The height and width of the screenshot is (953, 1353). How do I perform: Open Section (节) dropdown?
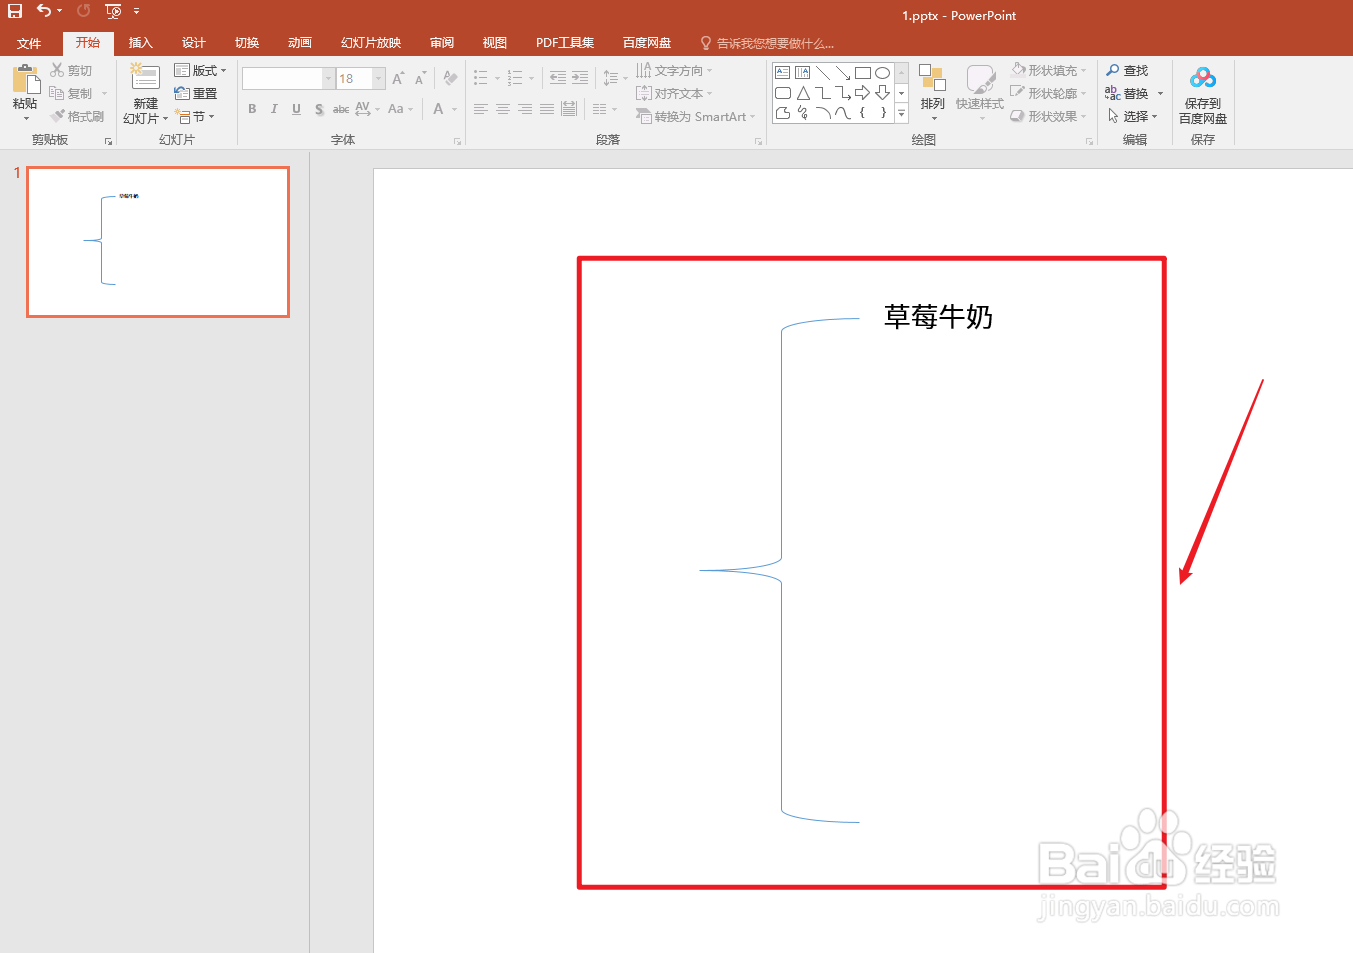point(195,116)
